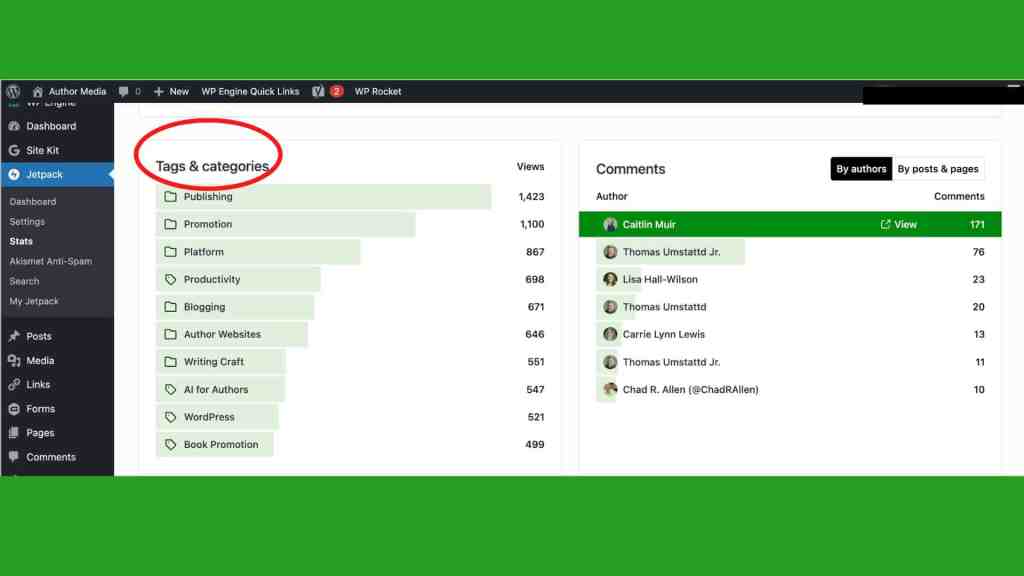Open Akismet Anti-Spam submenu item
The height and width of the screenshot is (576, 1024).
click(x=51, y=261)
